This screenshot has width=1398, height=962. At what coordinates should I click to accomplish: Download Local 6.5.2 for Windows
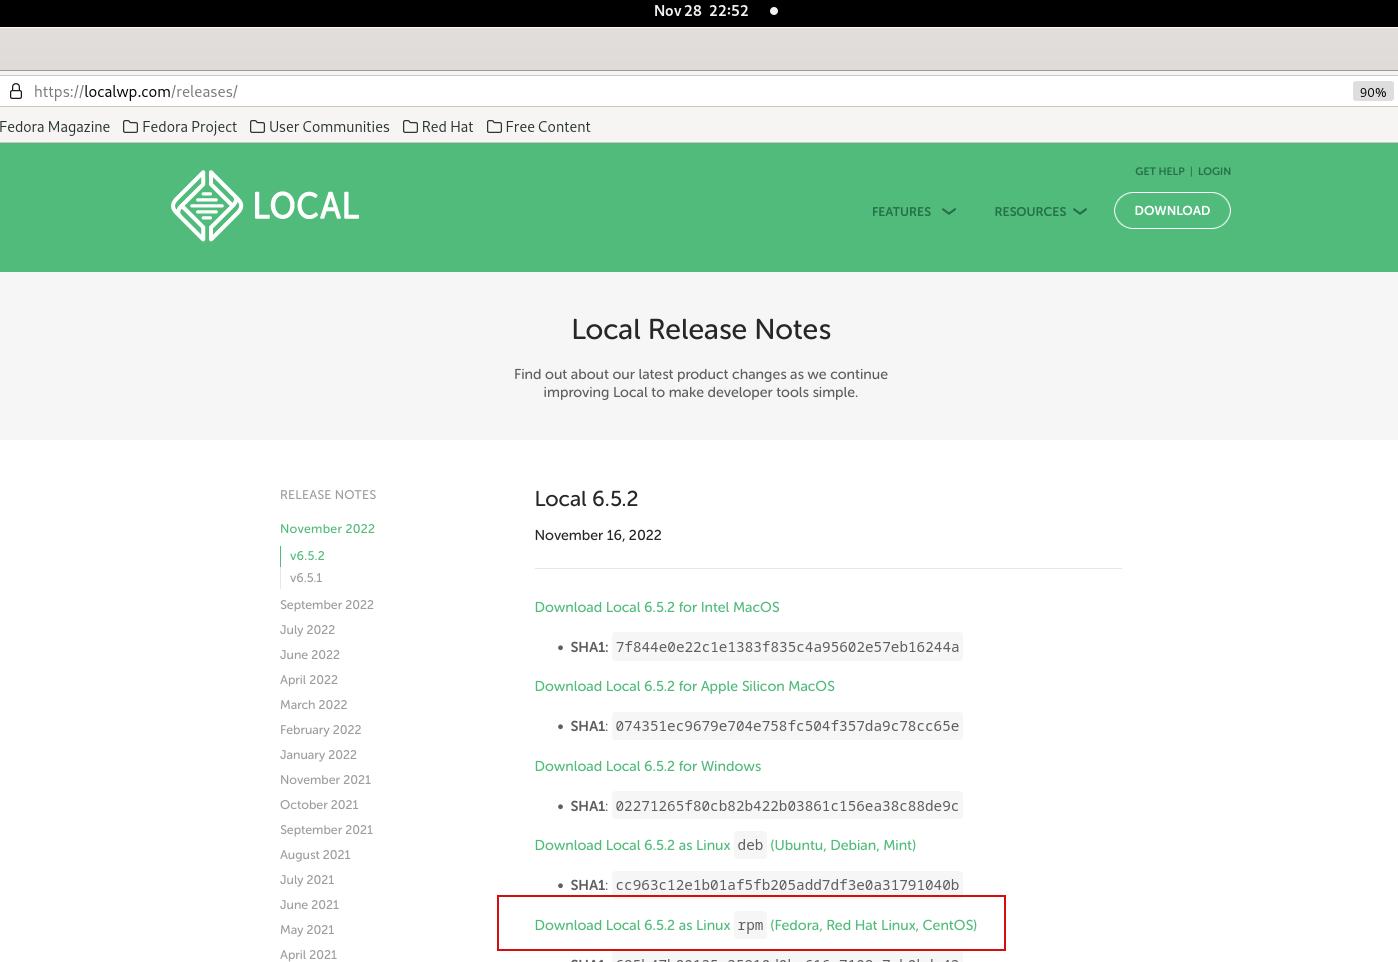[x=647, y=766]
